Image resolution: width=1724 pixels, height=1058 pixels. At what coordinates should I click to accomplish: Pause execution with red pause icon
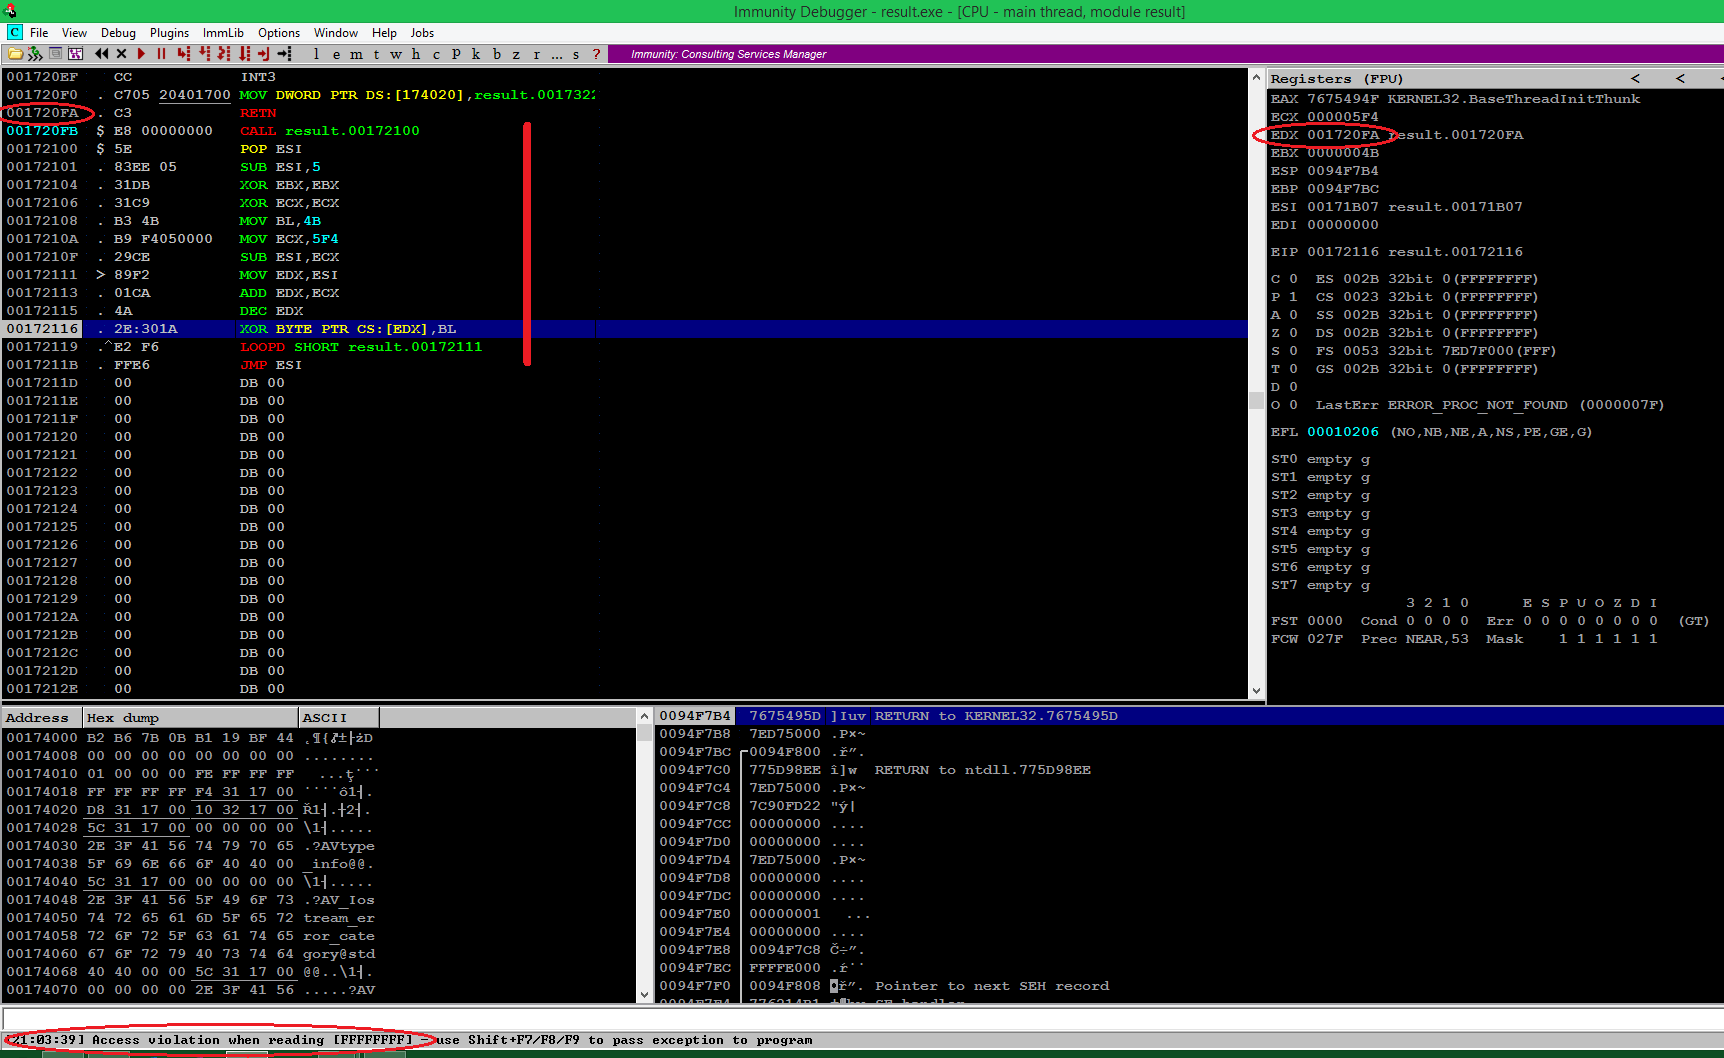click(161, 54)
